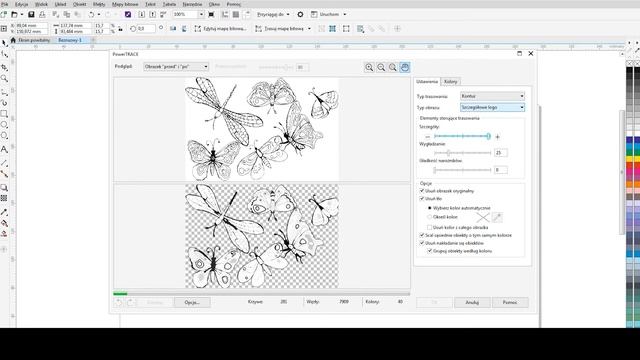Image resolution: width=640 pixels, height=360 pixels.
Task: Click the zoom to fit icon in PowerTRACE
Action: [x=393, y=67]
